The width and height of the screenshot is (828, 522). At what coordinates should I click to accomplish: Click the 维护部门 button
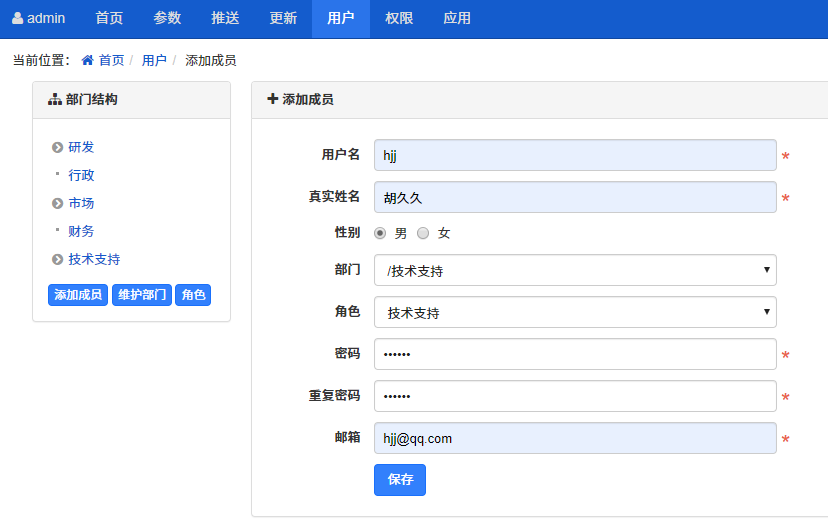pos(142,295)
